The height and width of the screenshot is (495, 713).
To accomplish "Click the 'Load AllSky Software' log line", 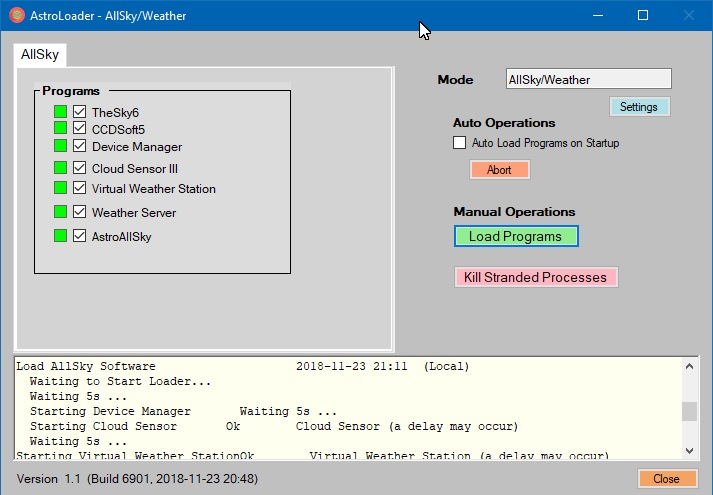I will pyautogui.click(x=86, y=366).
